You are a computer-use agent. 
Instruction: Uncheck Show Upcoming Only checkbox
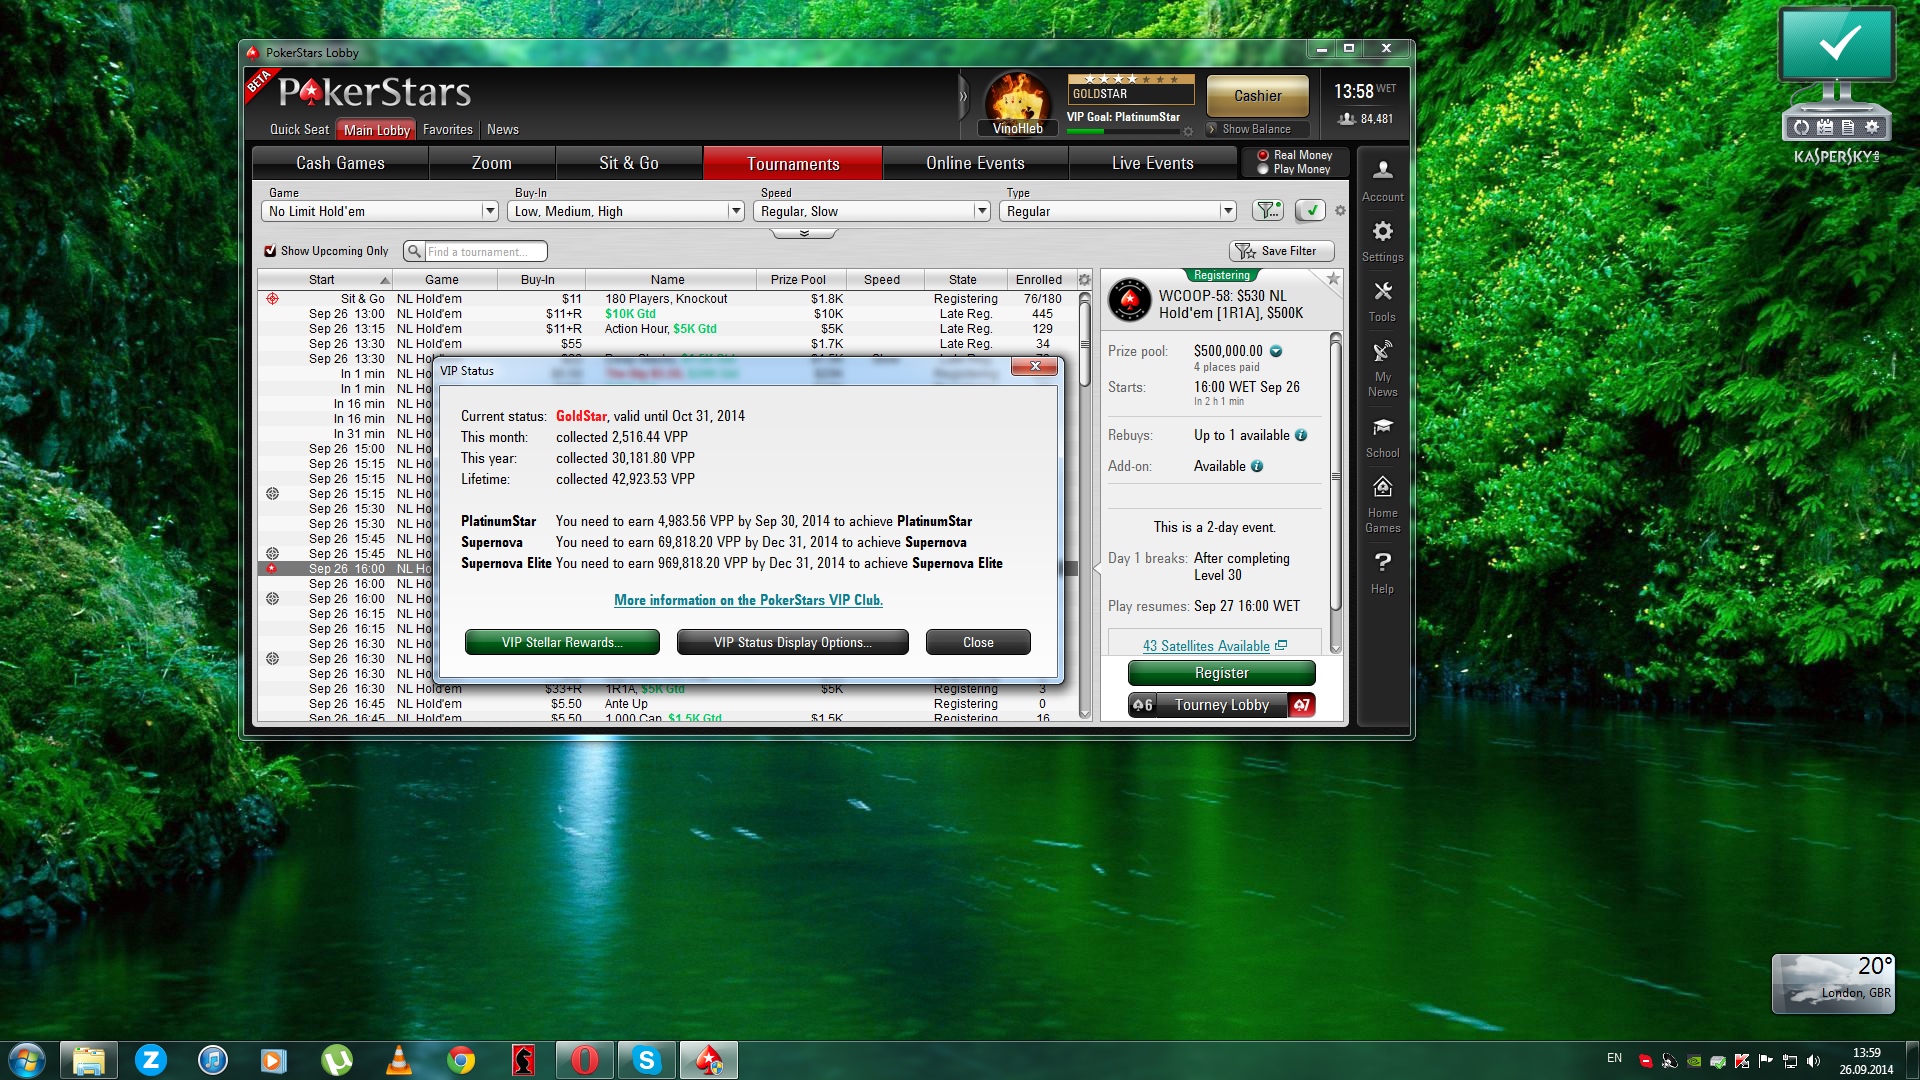point(270,251)
